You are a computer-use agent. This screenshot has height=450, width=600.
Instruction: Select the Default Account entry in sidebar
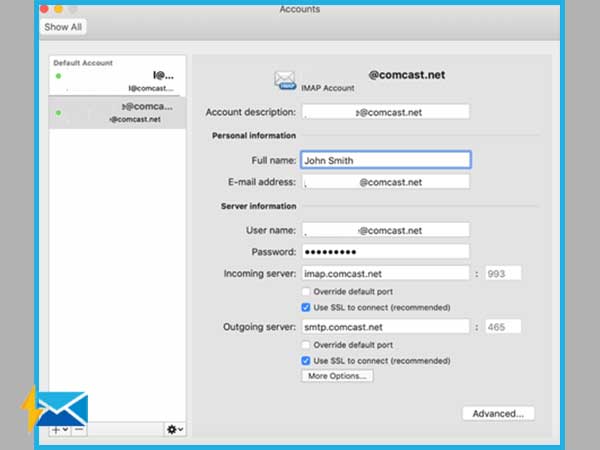[117, 76]
